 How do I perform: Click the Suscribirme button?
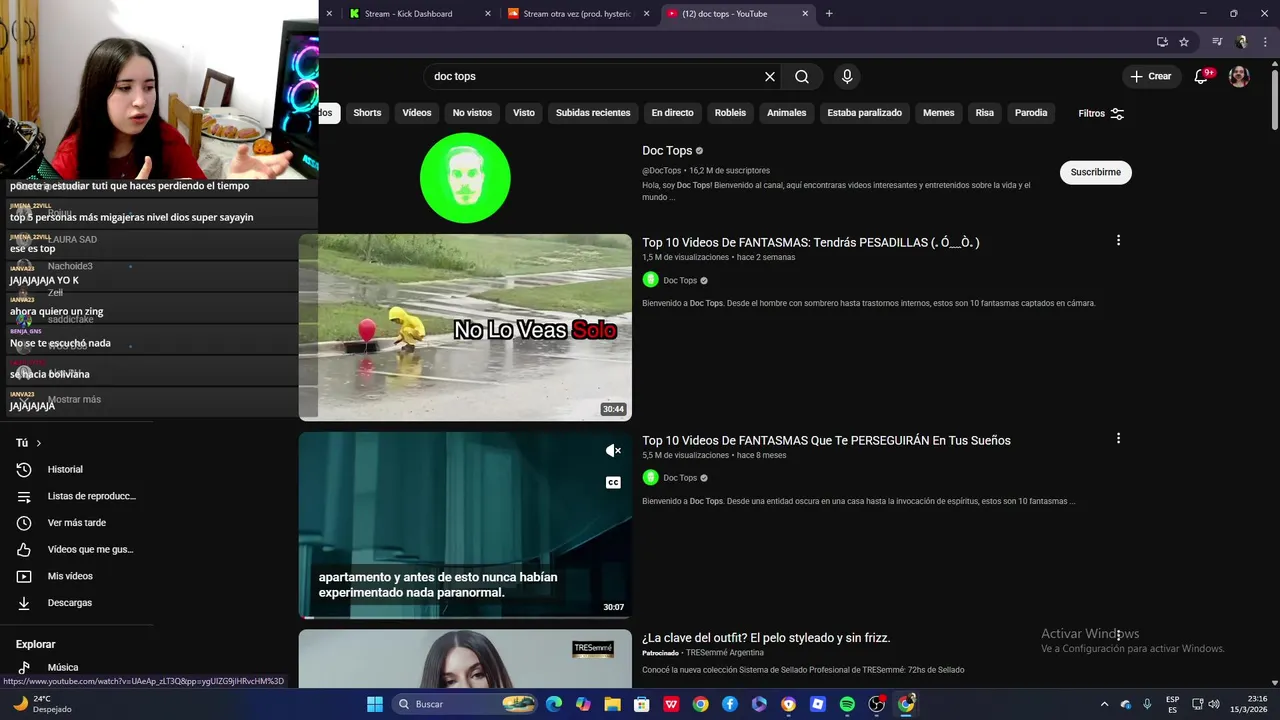(x=1095, y=172)
